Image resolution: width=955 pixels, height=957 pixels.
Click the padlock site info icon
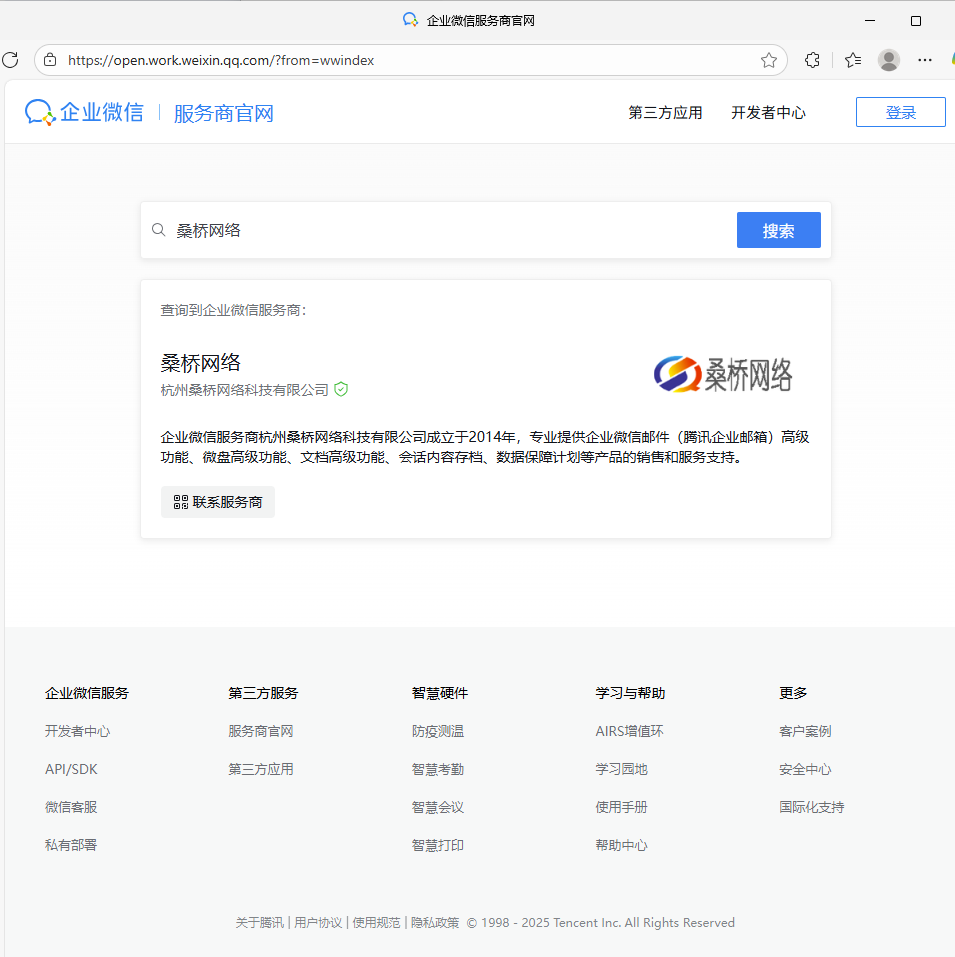[x=50, y=60]
